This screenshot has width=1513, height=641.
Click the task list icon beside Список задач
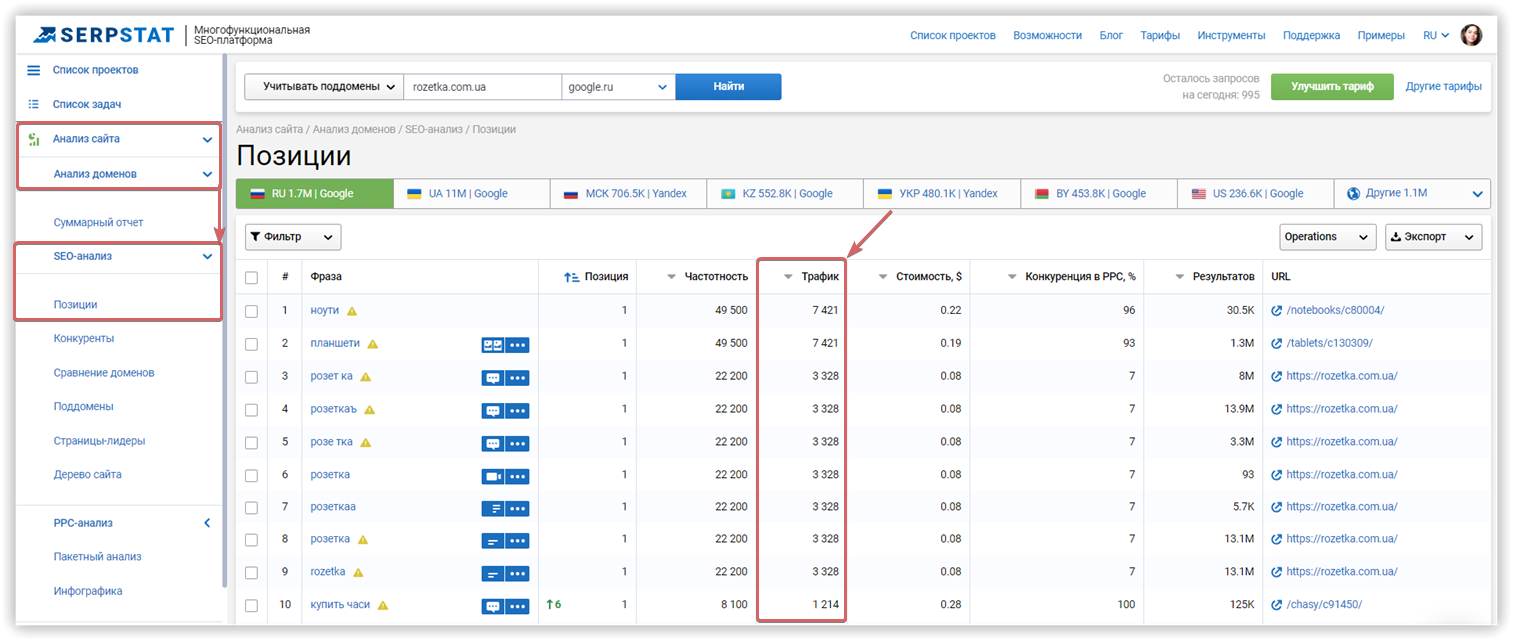click(33, 104)
